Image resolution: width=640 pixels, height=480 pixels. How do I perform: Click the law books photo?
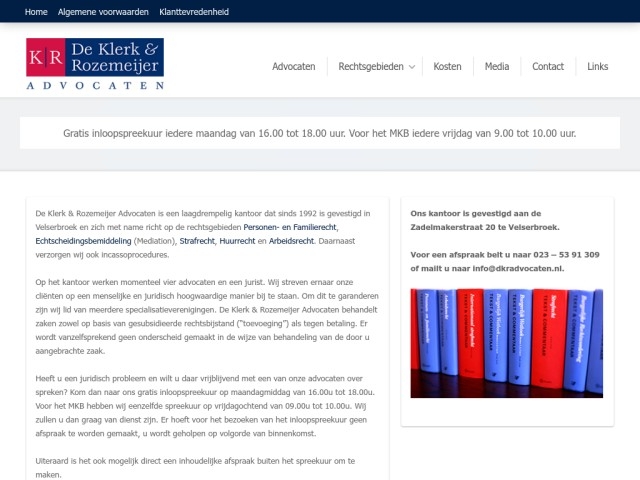coord(507,343)
